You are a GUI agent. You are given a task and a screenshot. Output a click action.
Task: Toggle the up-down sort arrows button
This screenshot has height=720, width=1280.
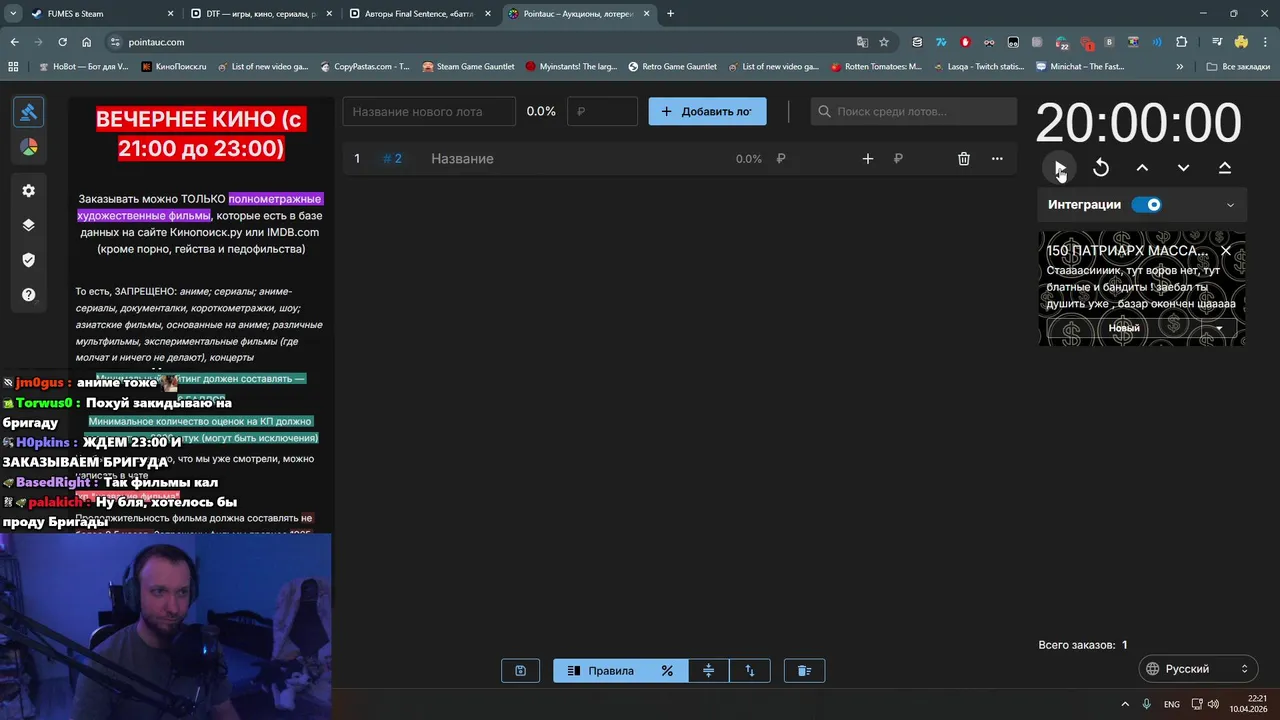[750, 671]
